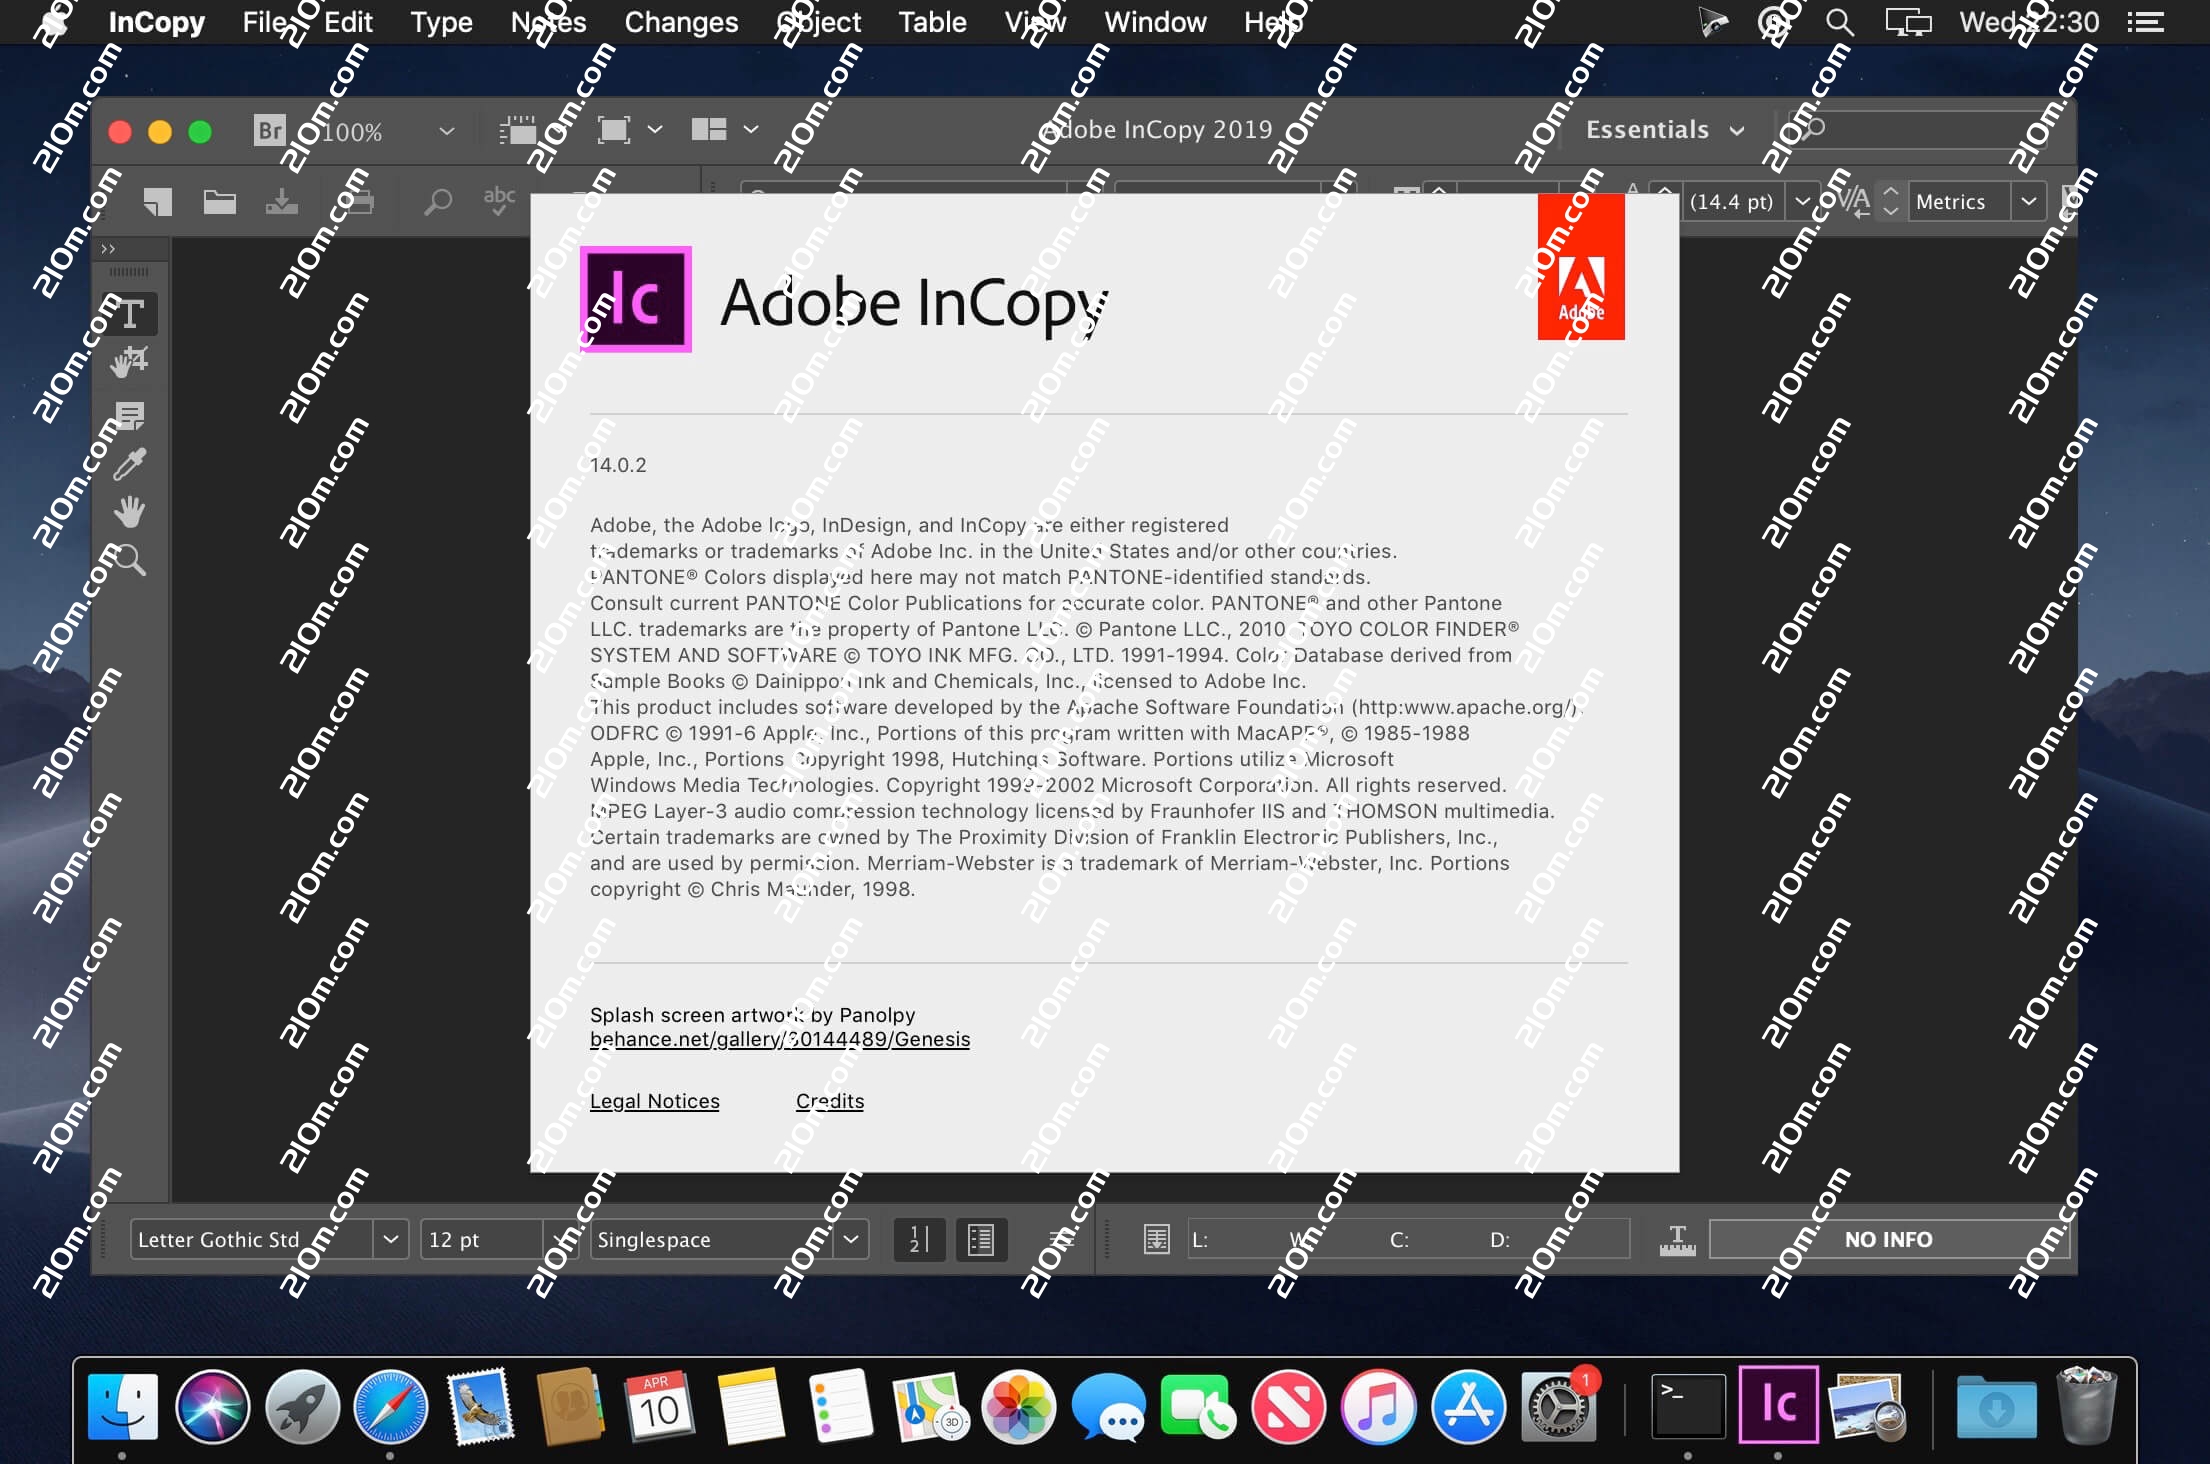Viewport: 2210px width, 1464px height.
Task: Open the Credits link
Action: [x=830, y=1101]
